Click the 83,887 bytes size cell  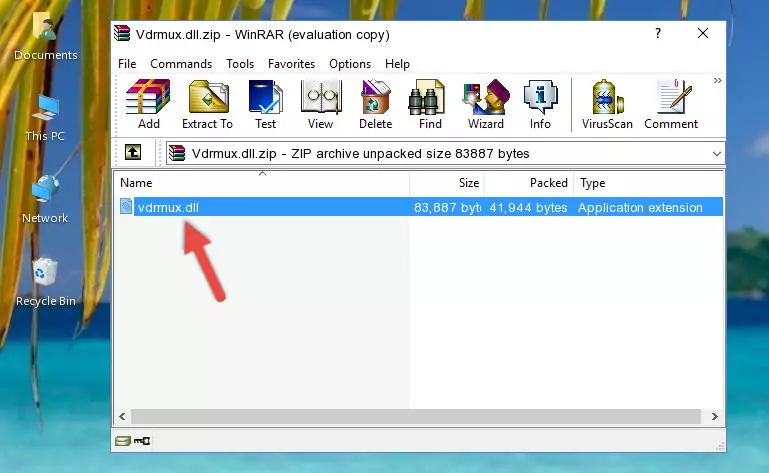(x=447, y=208)
